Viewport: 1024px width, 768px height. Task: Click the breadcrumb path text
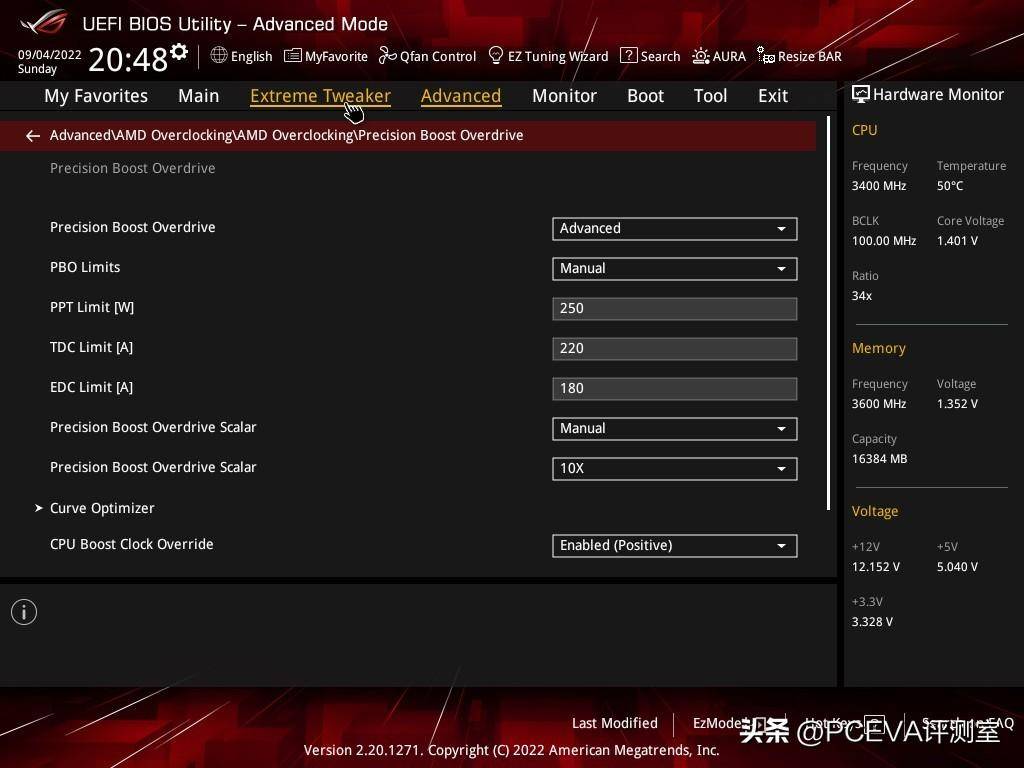point(287,135)
